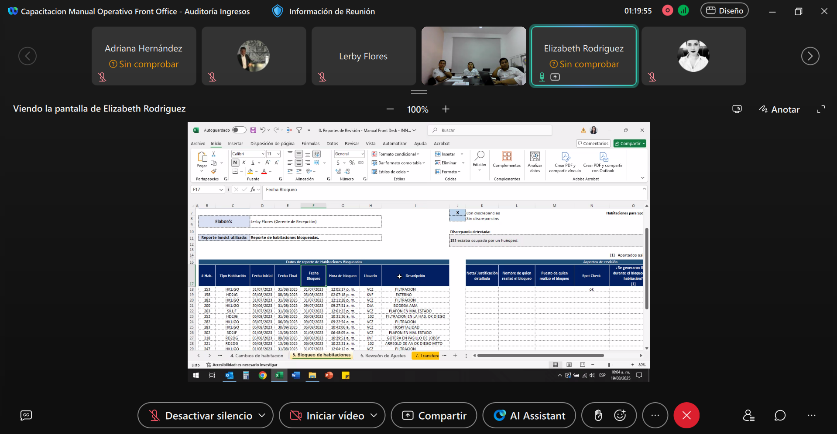The height and width of the screenshot is (434, 837).
Task: Click the Compartir share button
Action: tap(433, 415)
